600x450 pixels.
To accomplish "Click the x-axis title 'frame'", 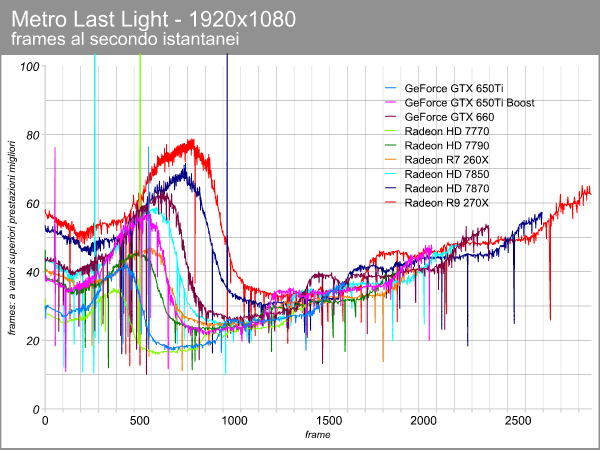I will tap(318, 435).
